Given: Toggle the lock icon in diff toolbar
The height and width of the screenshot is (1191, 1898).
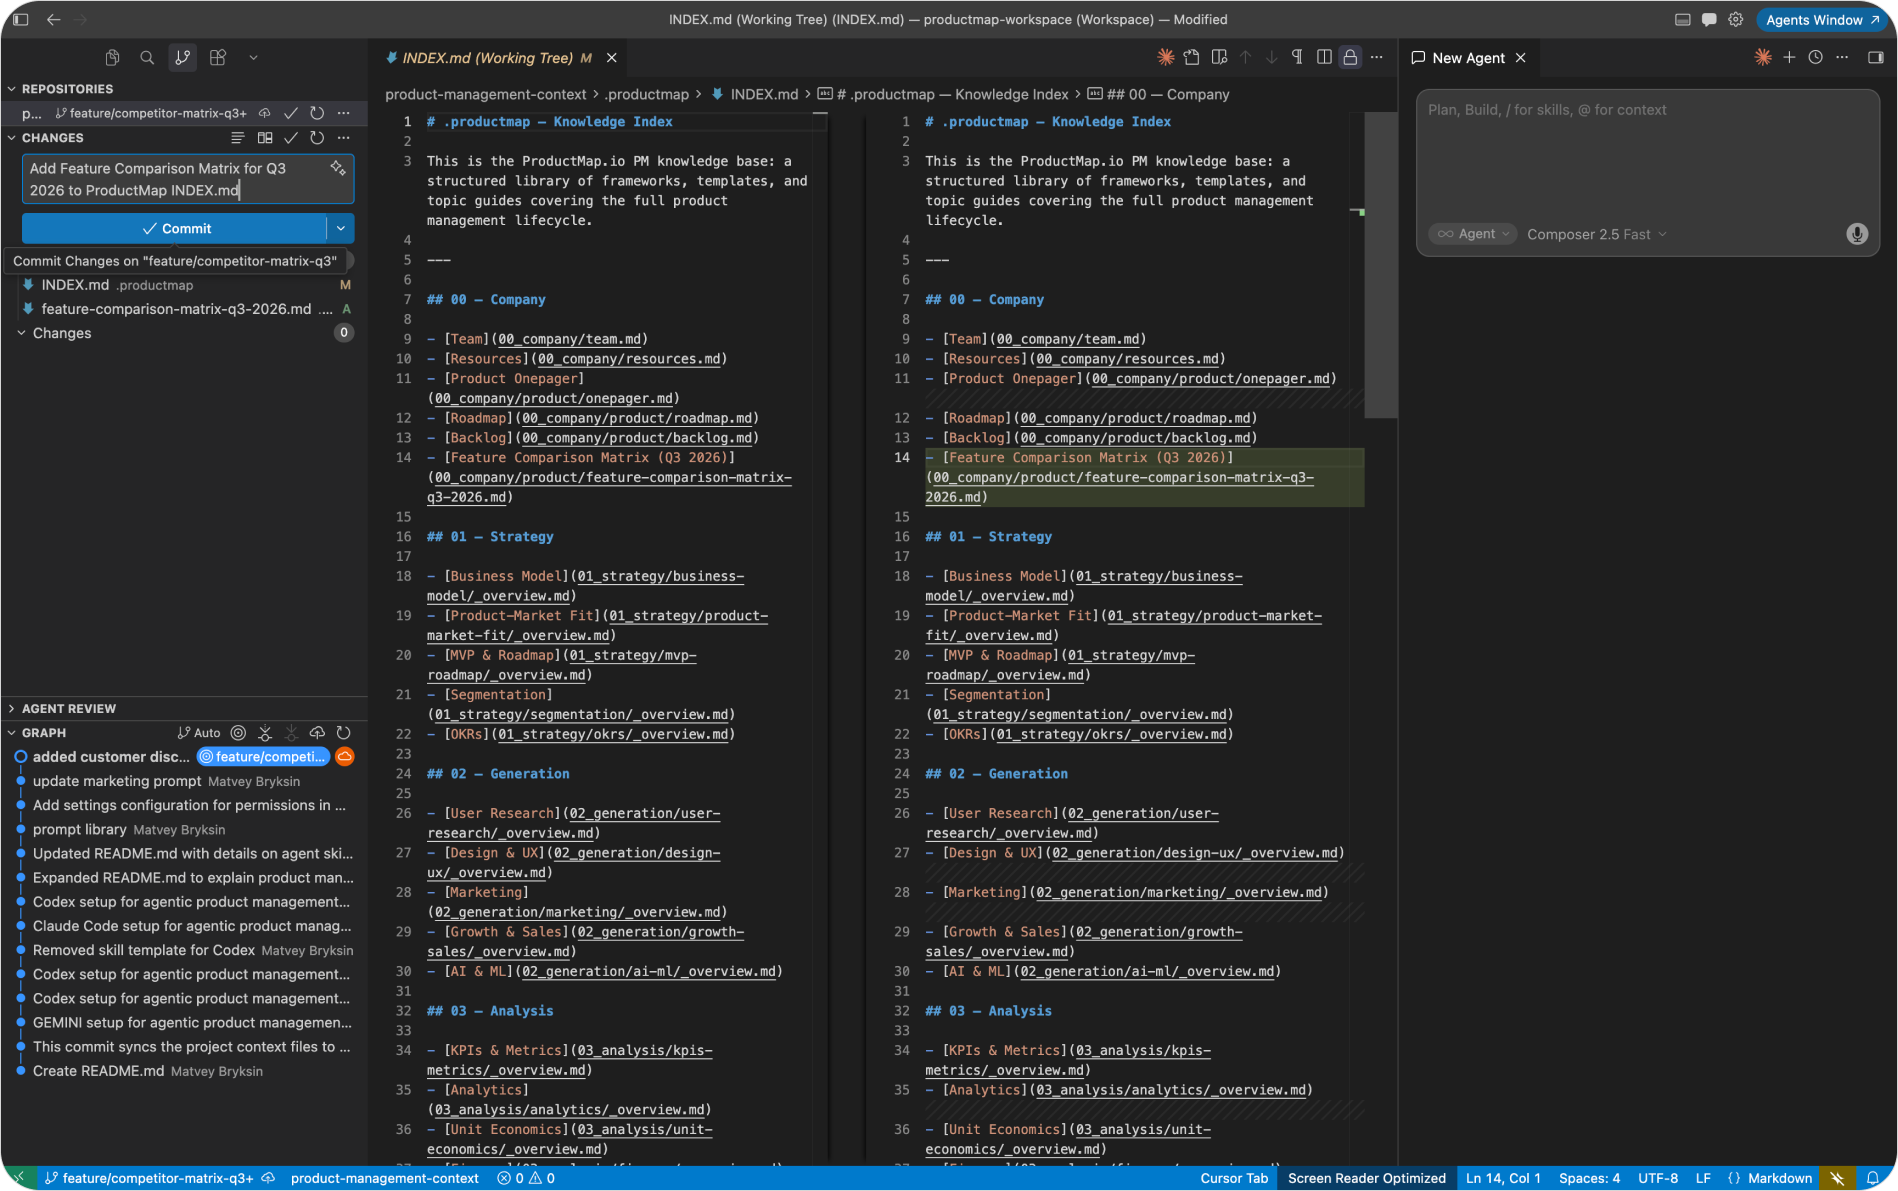Looking at the screenshot, I should coord(1350,57).
